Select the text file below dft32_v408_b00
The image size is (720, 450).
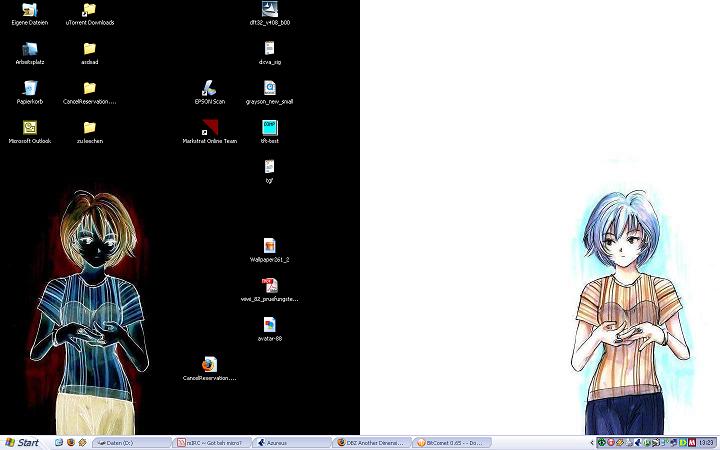[270, 53]
